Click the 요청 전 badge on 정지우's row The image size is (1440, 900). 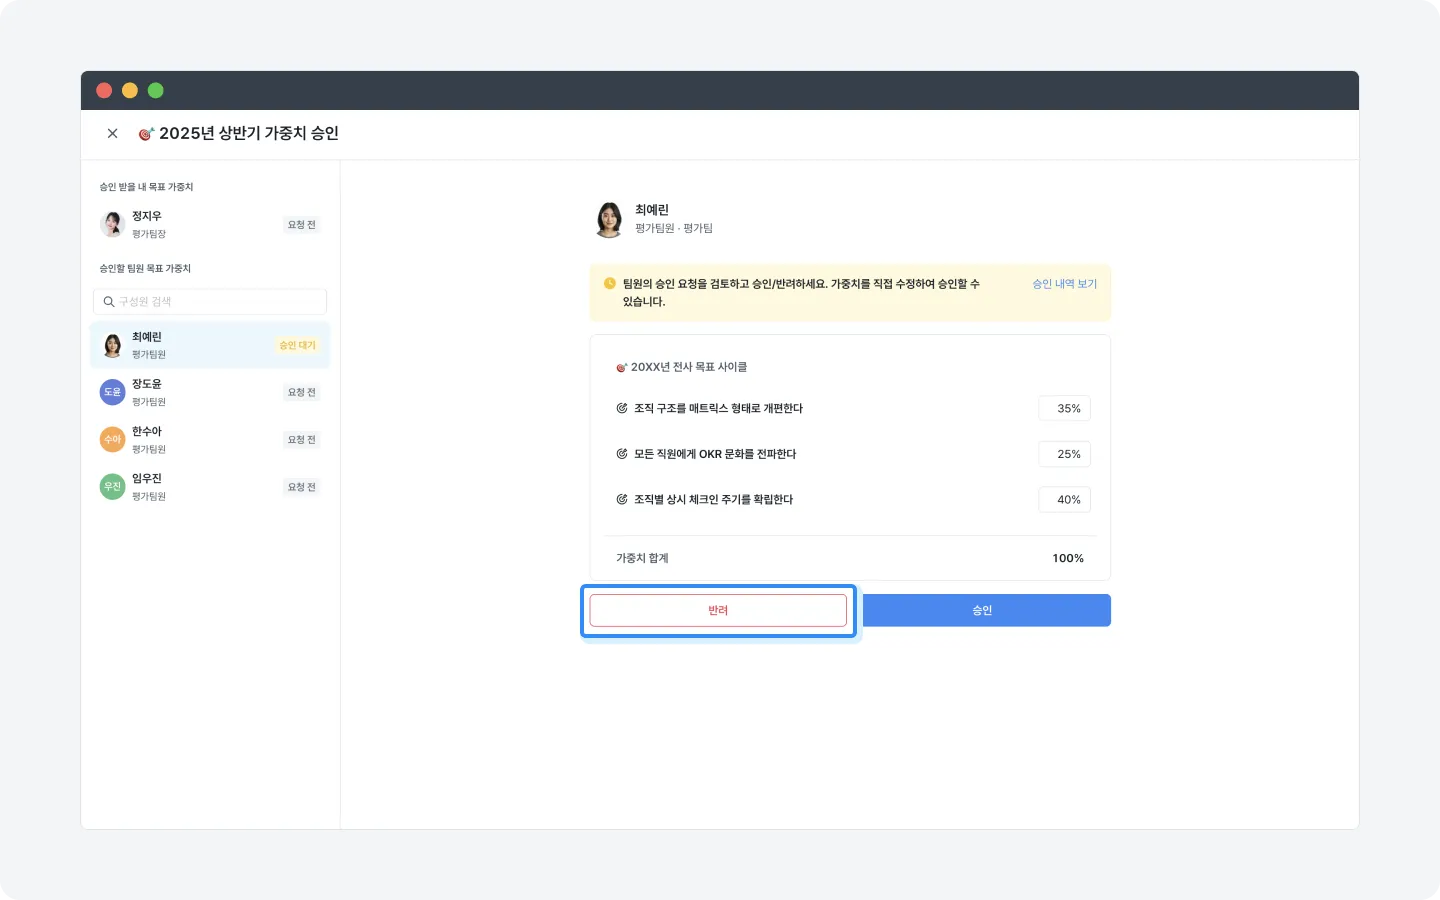click(302, 225)
